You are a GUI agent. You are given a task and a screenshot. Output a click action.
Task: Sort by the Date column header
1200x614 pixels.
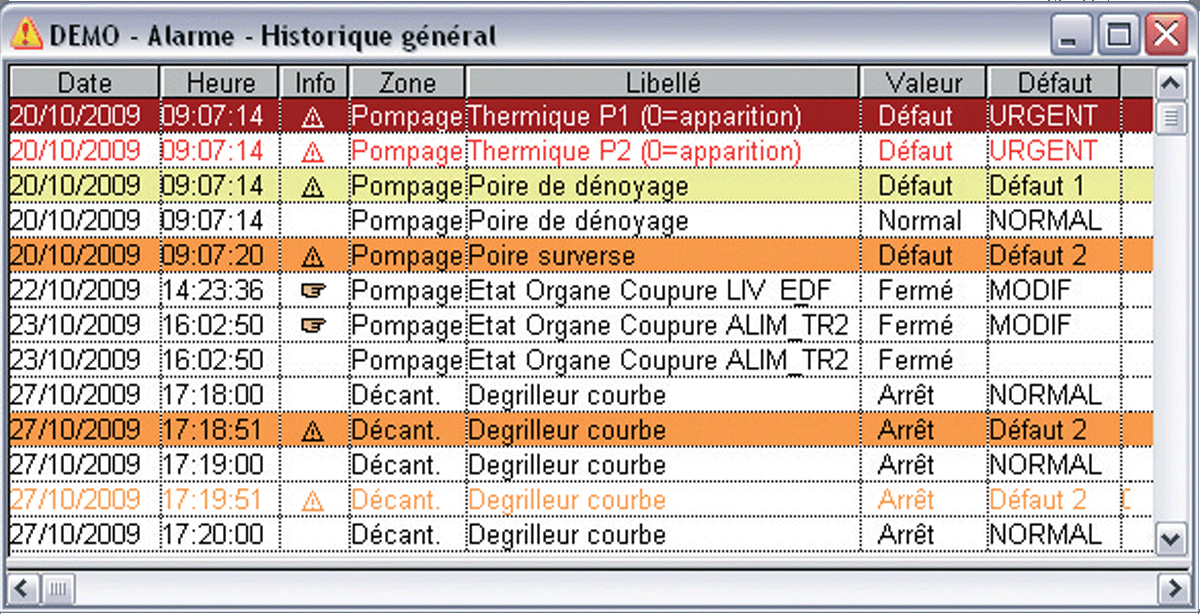click(84, 83)
